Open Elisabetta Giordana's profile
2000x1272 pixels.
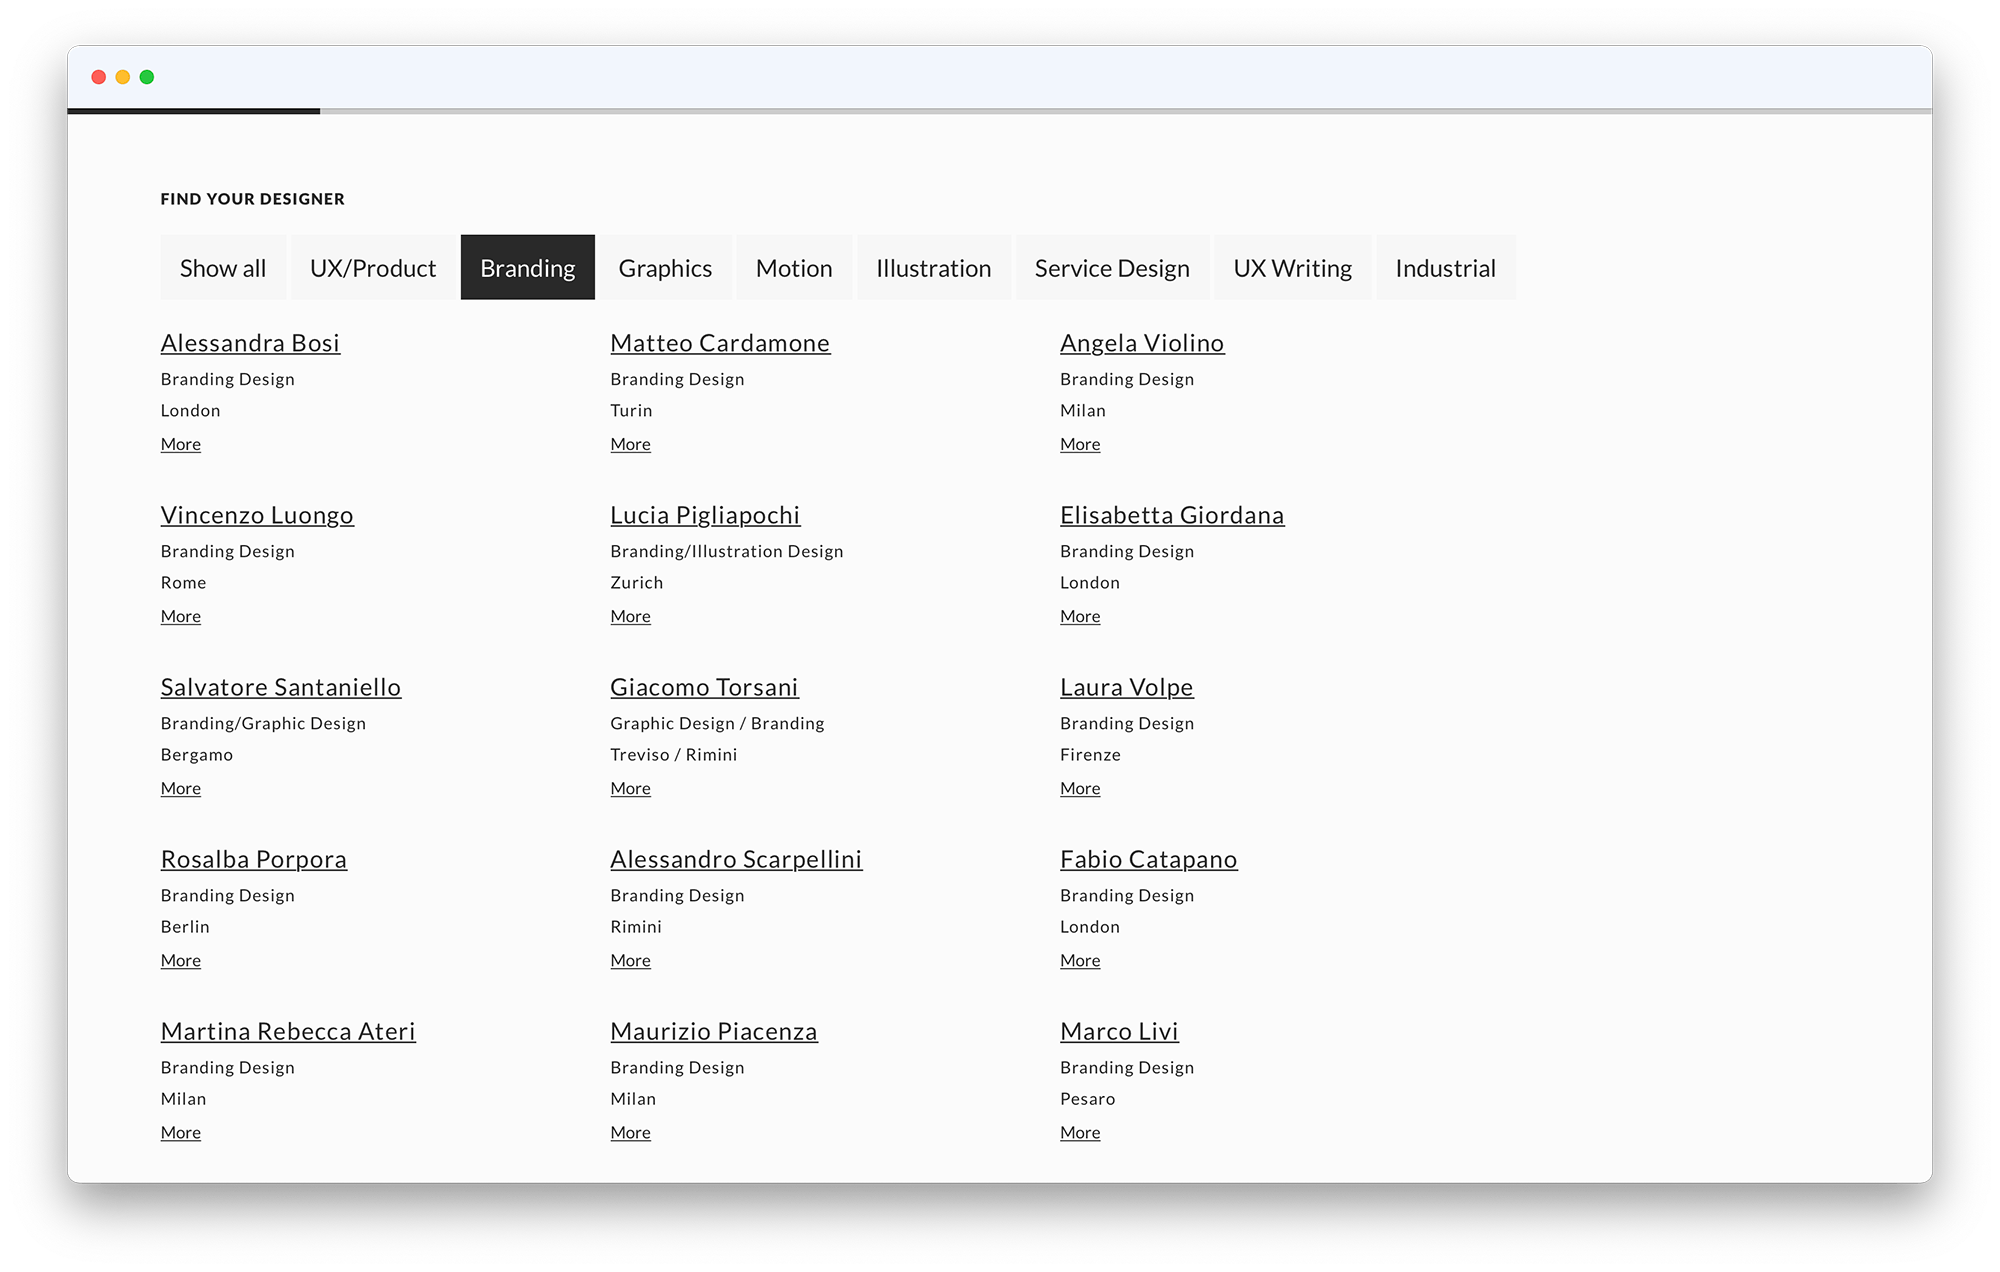[x=1172, y=515]
